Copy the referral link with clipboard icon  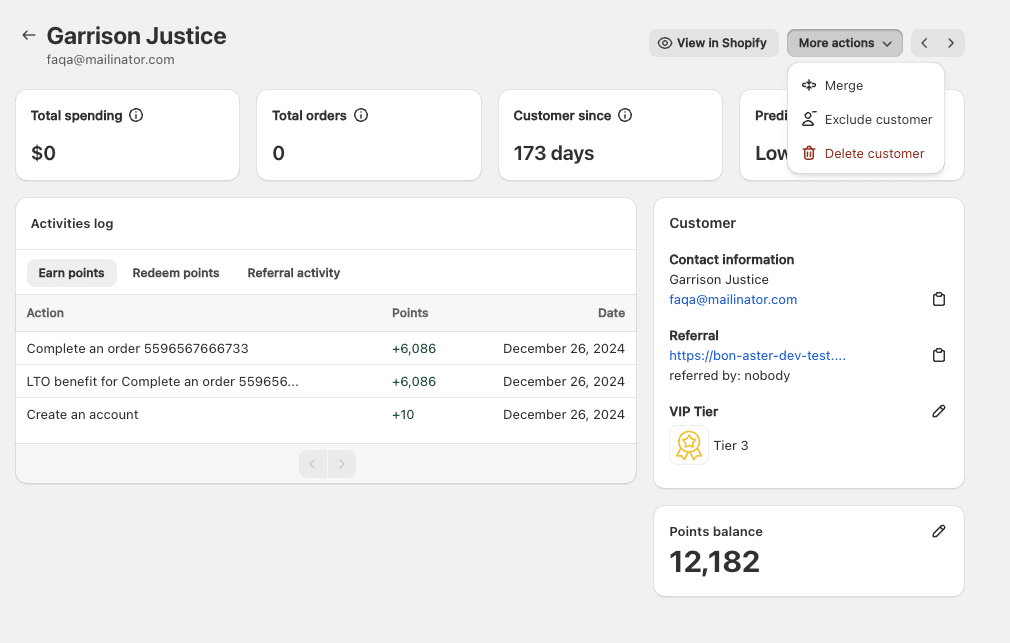tap(938, 355)
